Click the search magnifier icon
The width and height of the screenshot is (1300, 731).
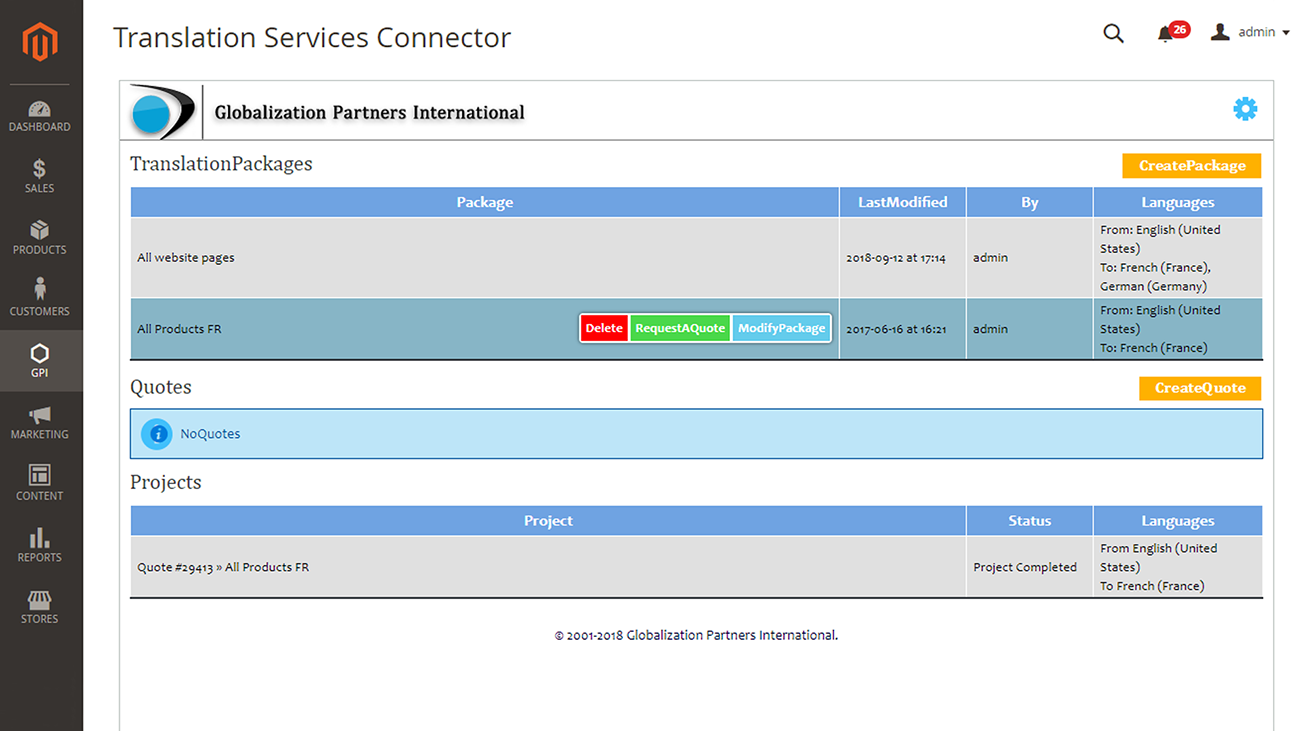pos(1113,33)
